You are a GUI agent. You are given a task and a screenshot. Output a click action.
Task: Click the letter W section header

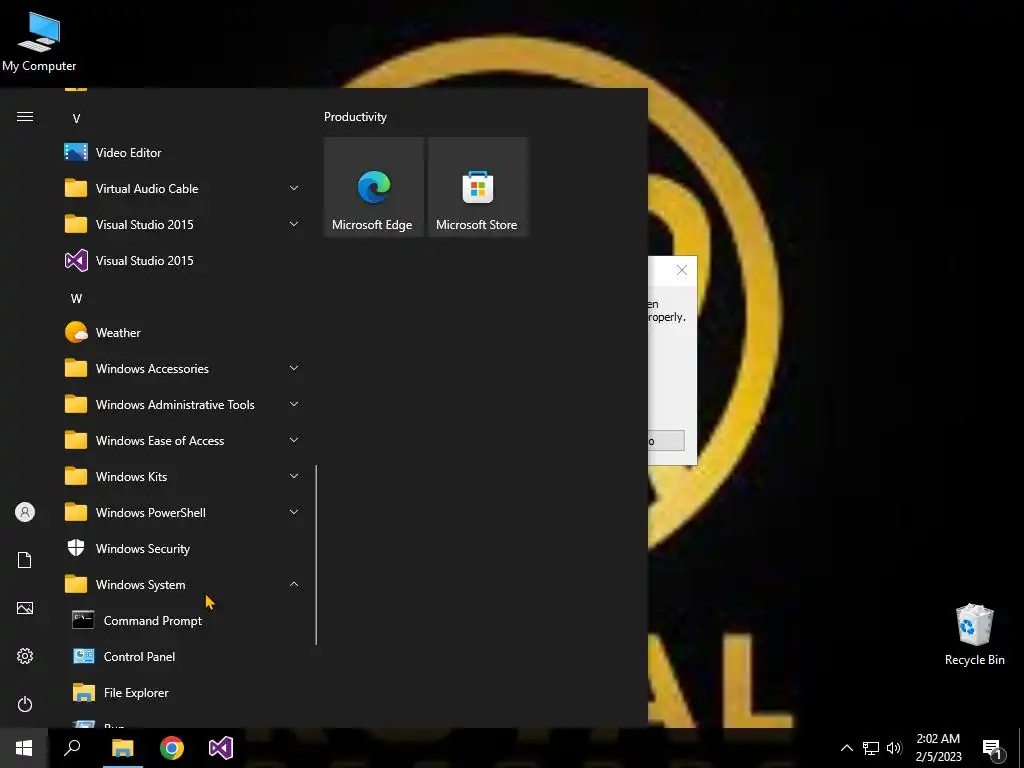point(76,298)
